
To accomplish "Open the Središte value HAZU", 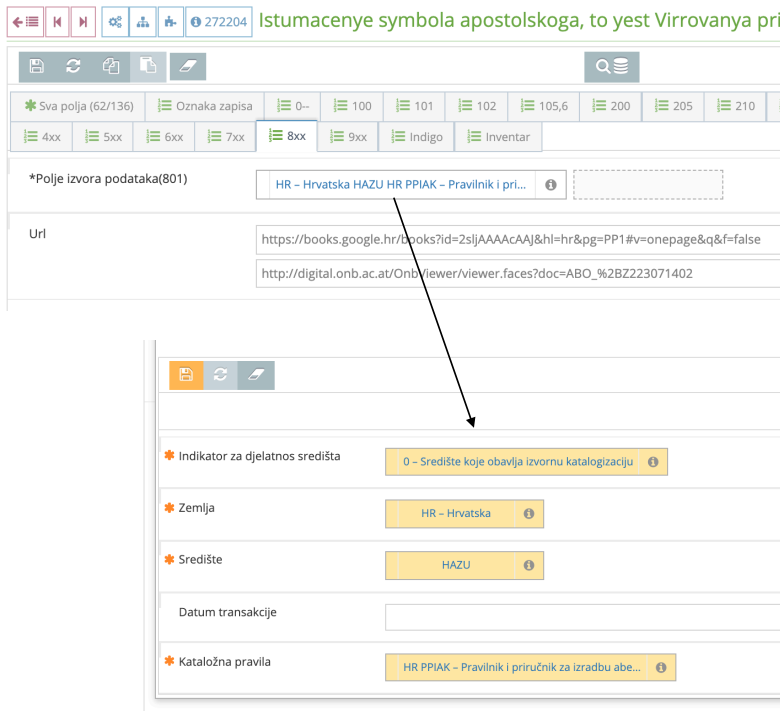I will [456, 565].
